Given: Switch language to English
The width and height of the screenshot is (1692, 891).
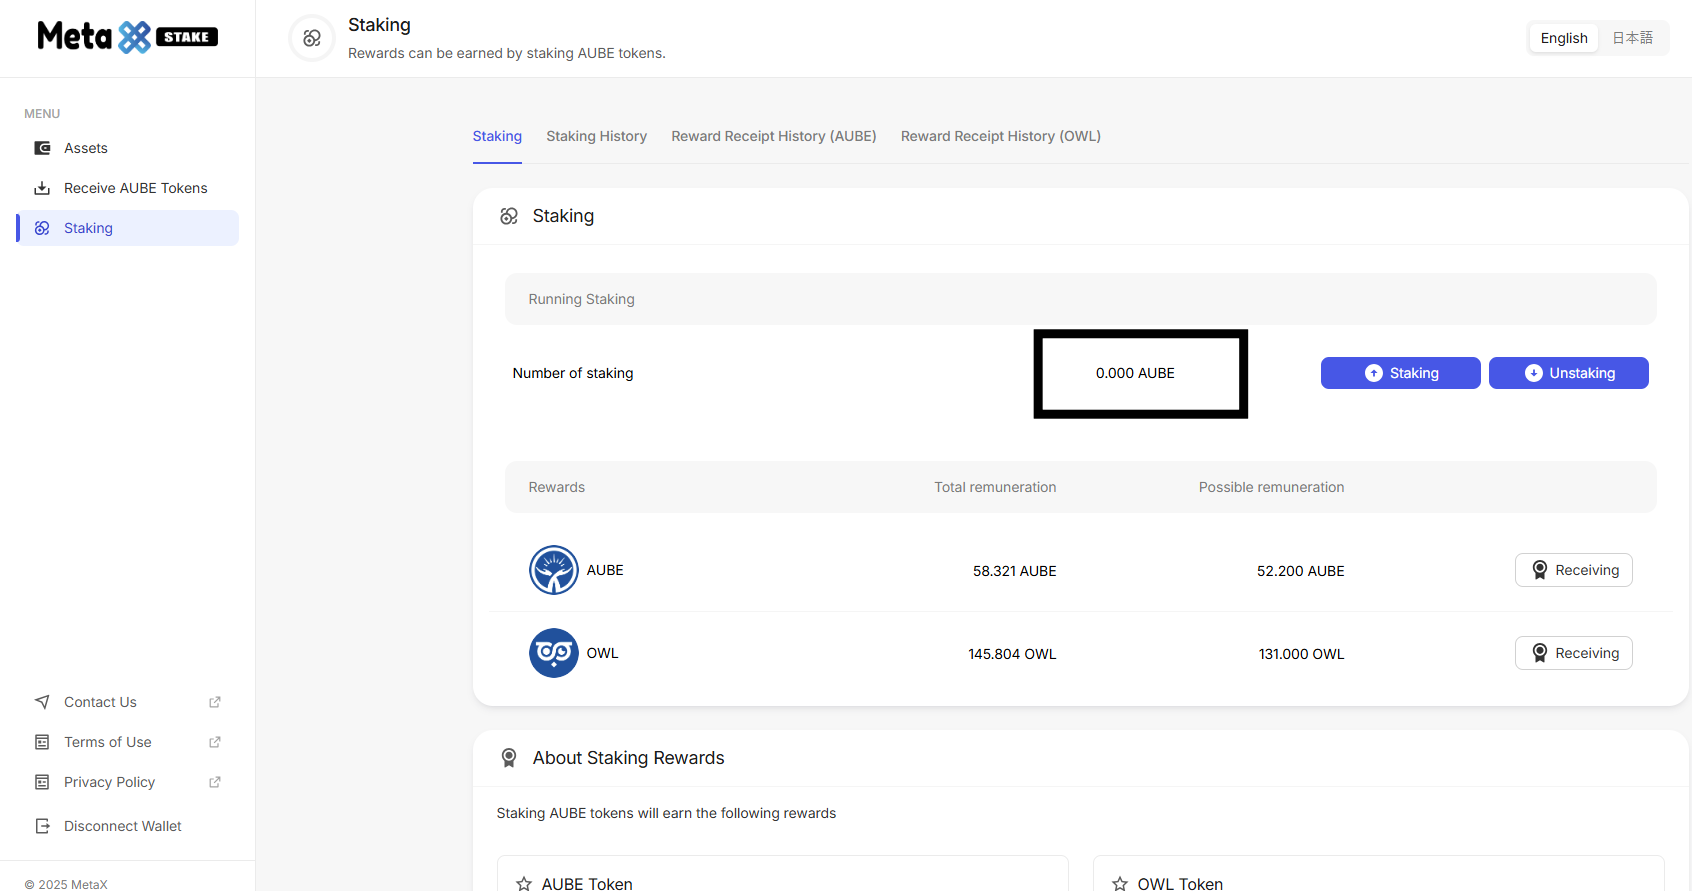Looking at the screenshot, I should tap(1563, 38).
